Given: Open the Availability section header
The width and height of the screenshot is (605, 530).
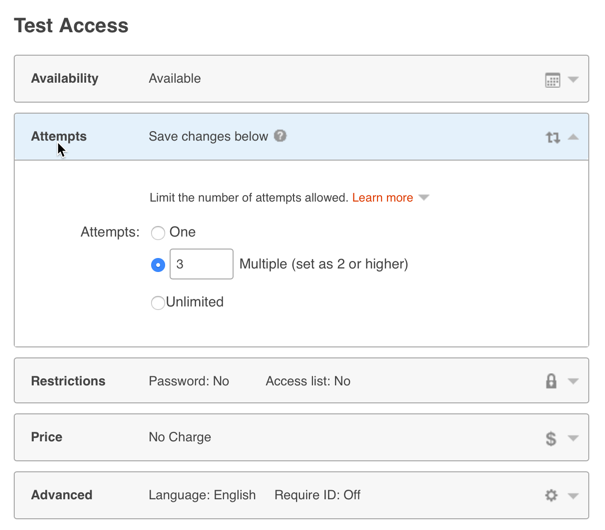Looking at the screenshot, I should (65, 79).
